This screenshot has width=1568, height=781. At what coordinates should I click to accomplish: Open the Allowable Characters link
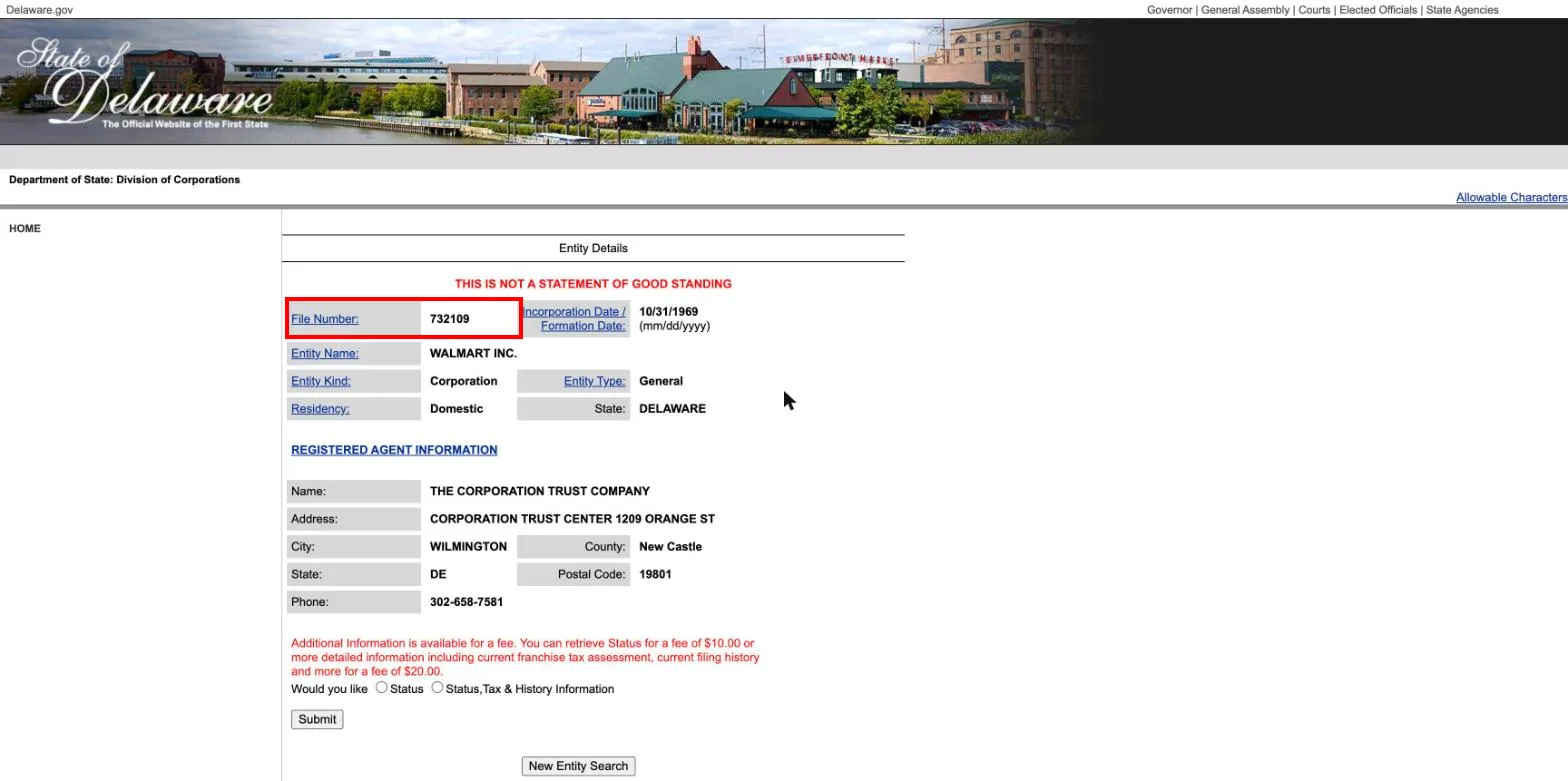tap(1511, 198)
